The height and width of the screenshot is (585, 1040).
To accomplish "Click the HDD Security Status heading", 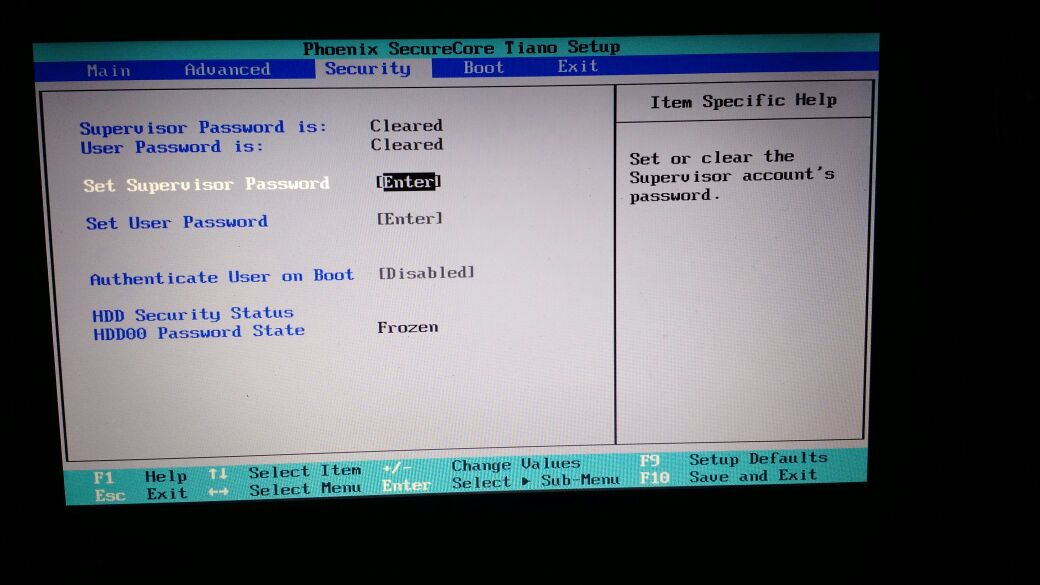I will point(192,314).
